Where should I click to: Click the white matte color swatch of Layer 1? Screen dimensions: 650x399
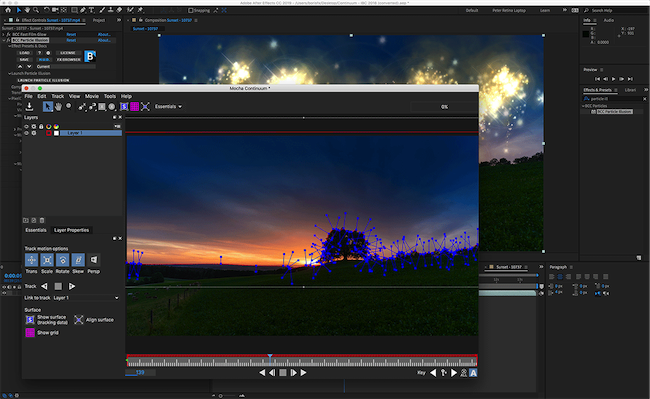56,133
